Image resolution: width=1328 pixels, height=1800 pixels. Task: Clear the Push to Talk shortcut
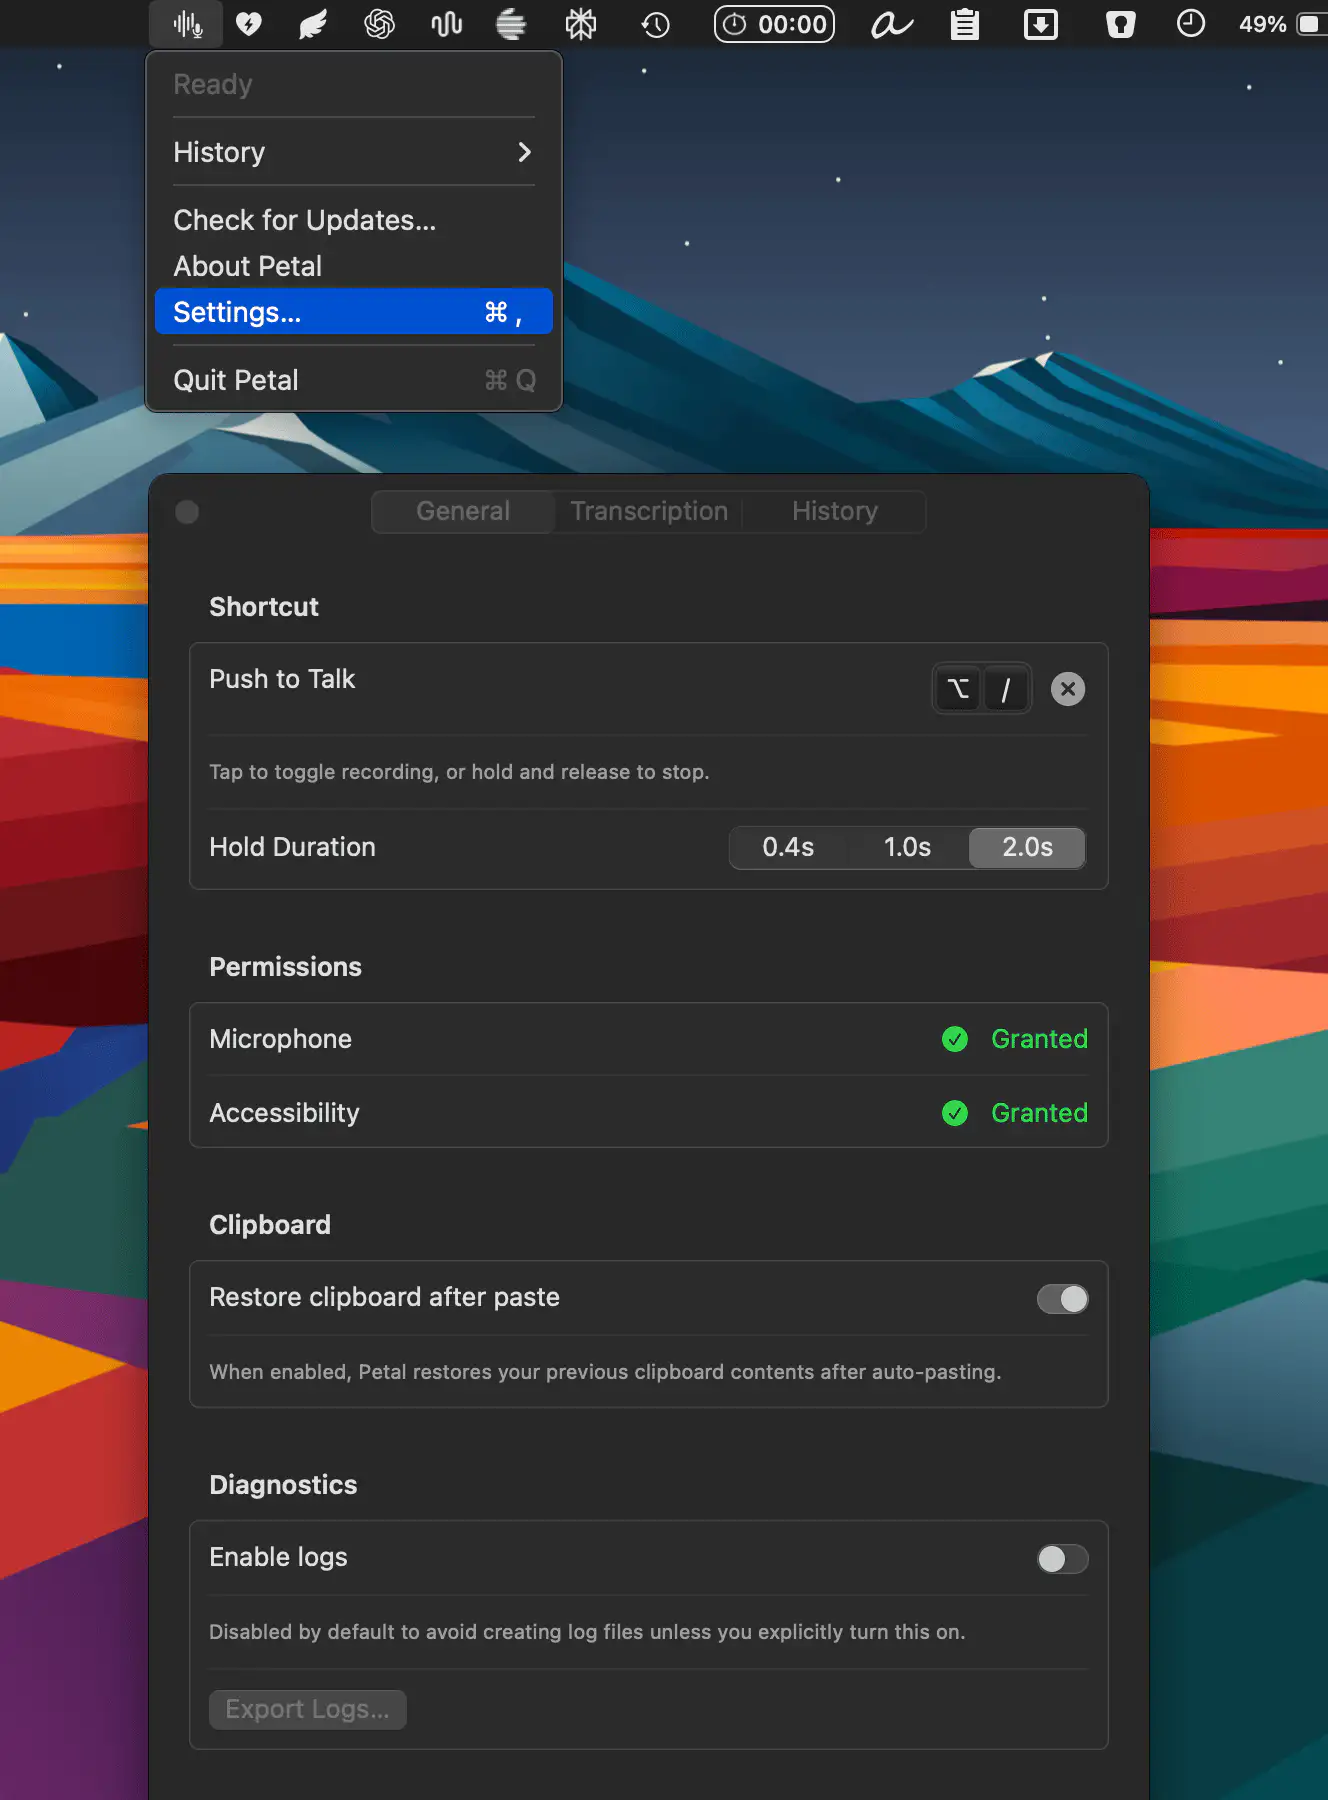[1068, 689]
